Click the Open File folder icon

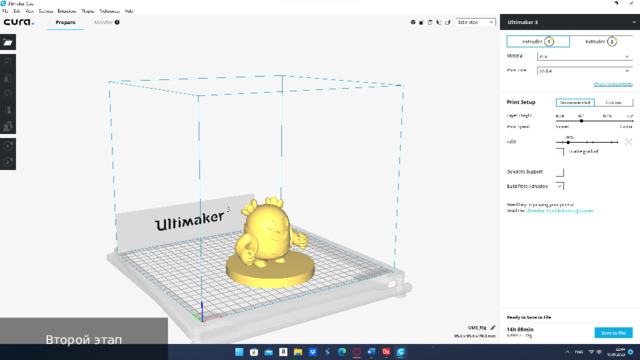(8, 42)
